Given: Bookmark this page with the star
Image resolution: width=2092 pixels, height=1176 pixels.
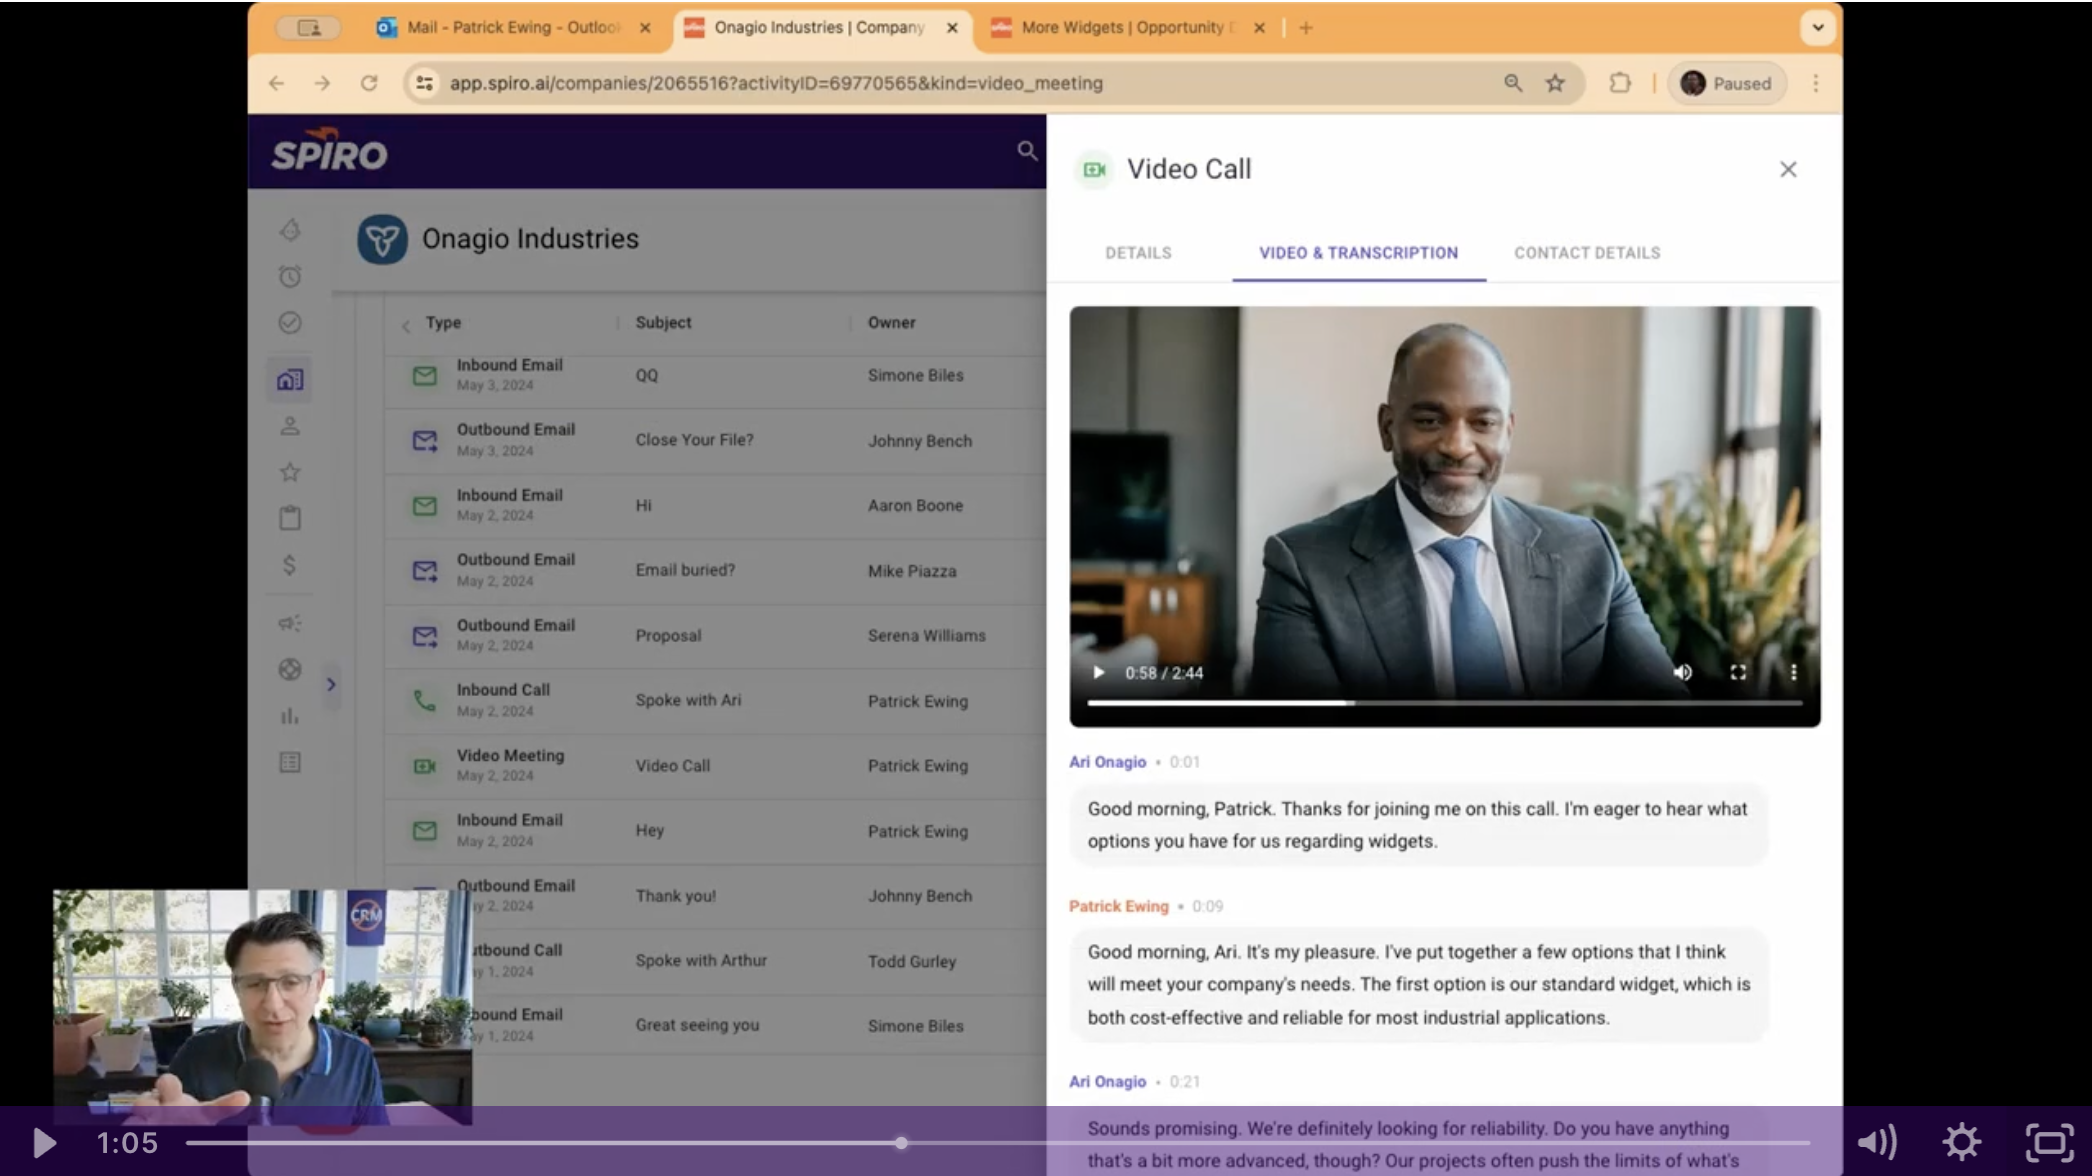Looking at the screenshot, I should [1555, 83].
